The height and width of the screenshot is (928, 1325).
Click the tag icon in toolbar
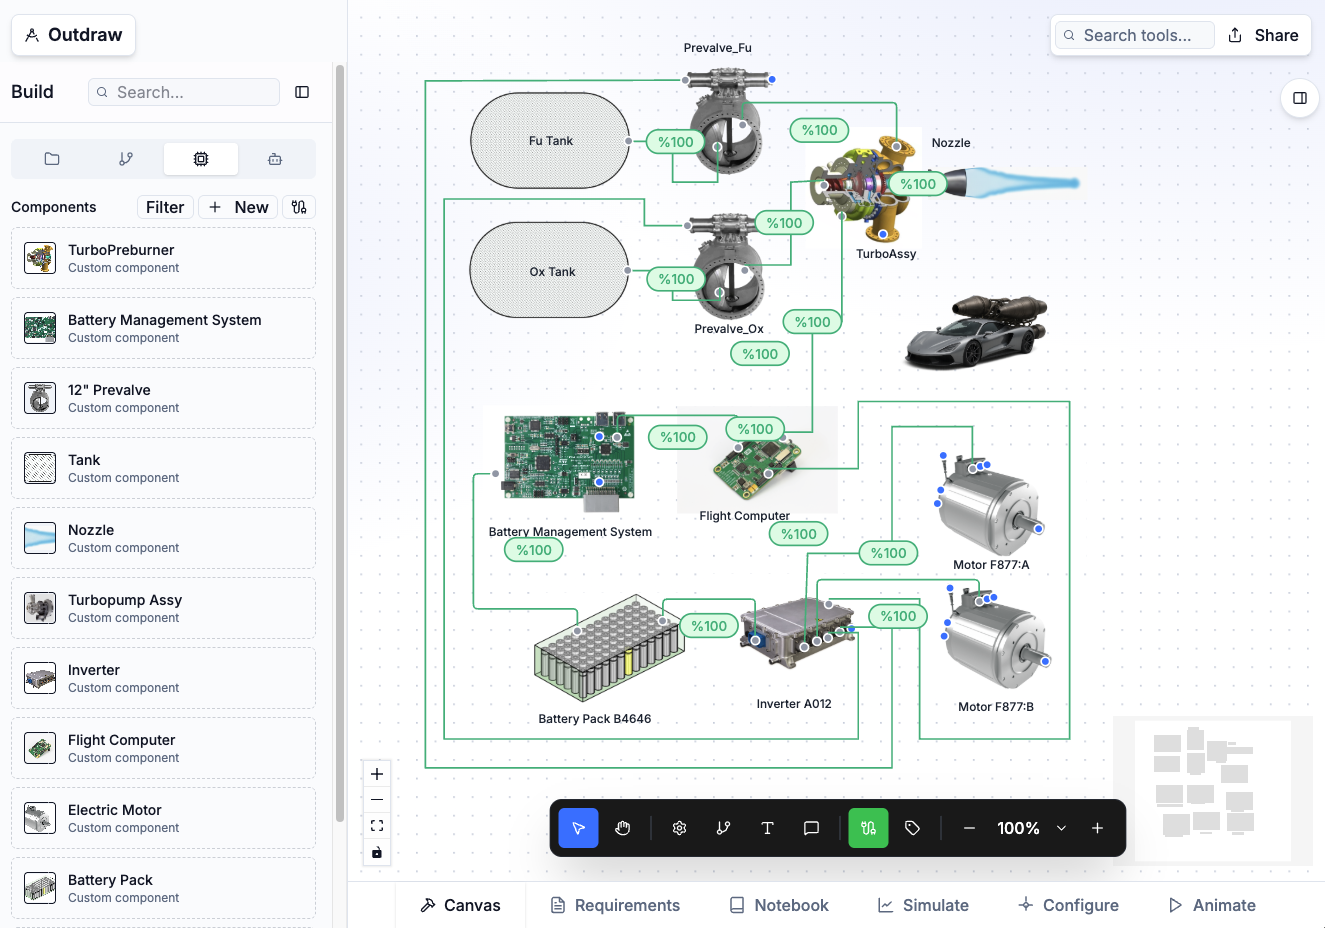(x=912, y=828)
